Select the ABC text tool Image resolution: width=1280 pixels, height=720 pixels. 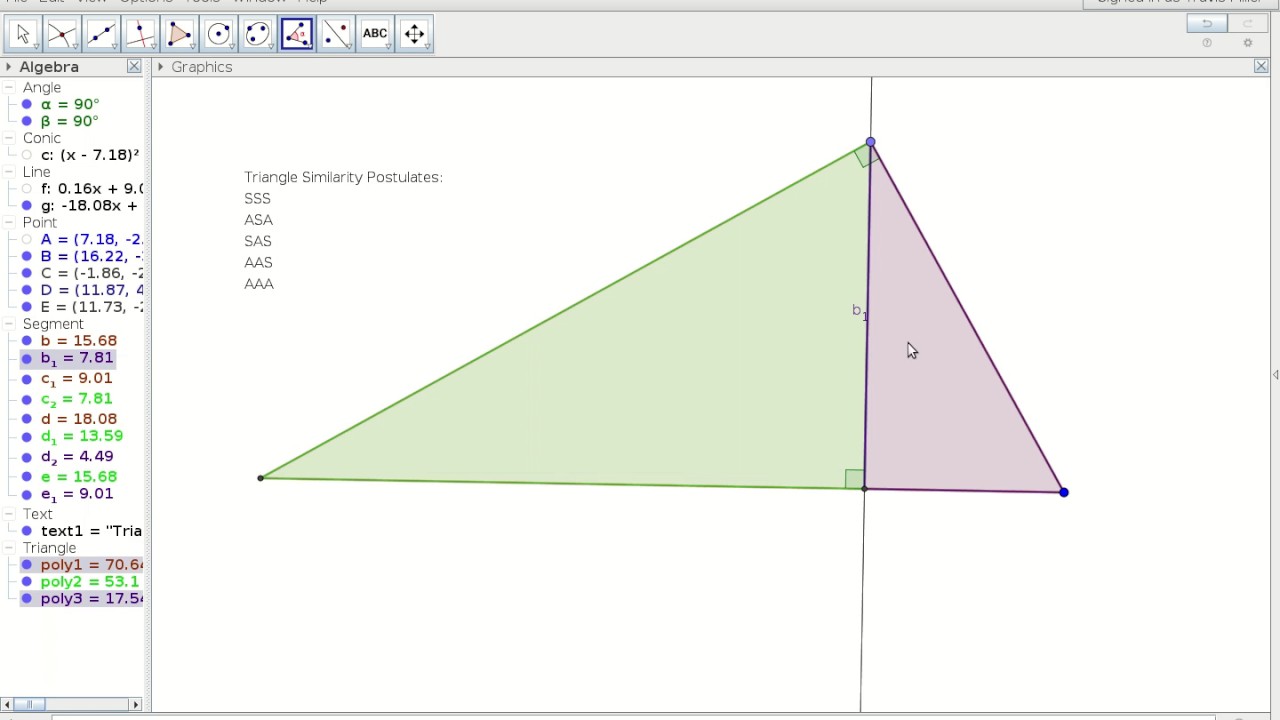(375, 34)
